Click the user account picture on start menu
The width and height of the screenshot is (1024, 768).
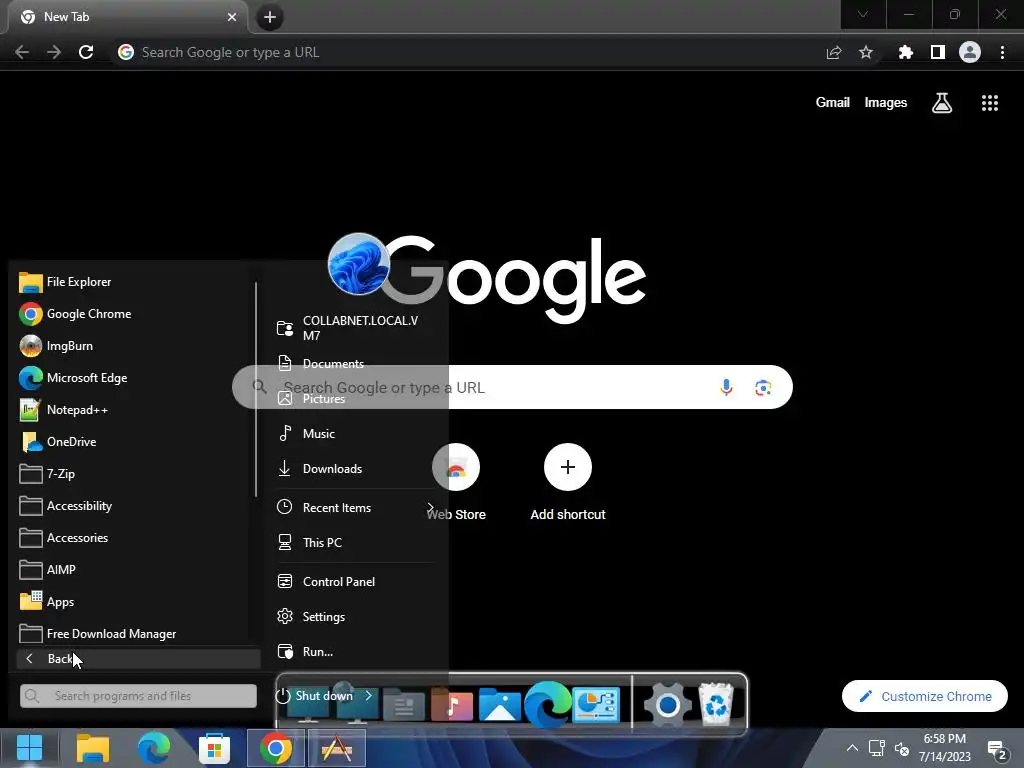(x=359, y=264)
